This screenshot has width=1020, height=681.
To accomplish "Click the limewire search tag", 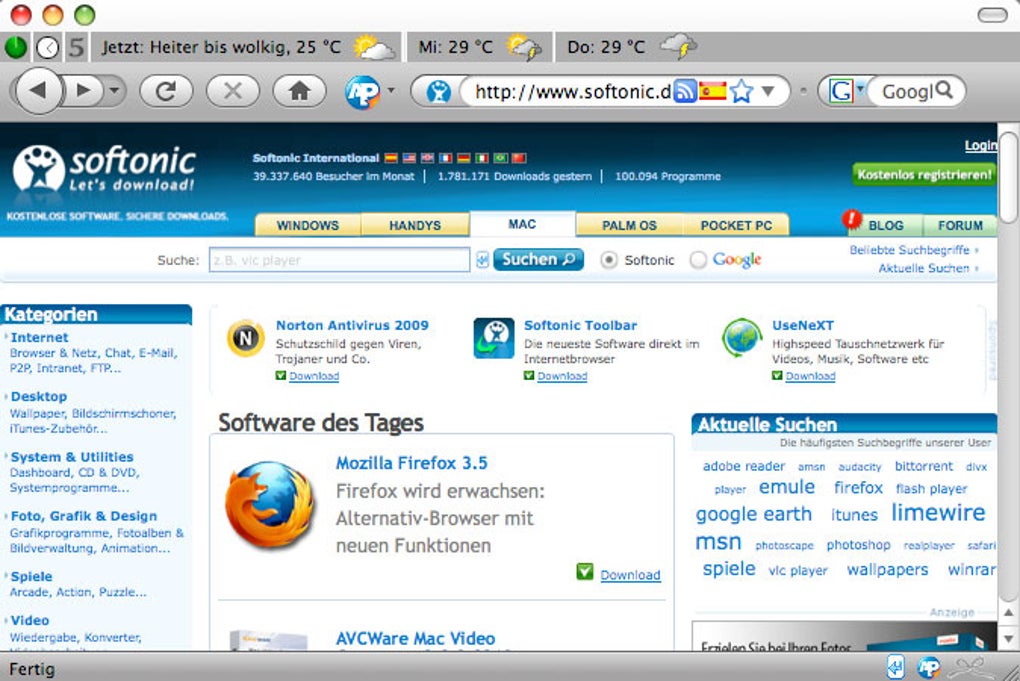I will [938, 513].
